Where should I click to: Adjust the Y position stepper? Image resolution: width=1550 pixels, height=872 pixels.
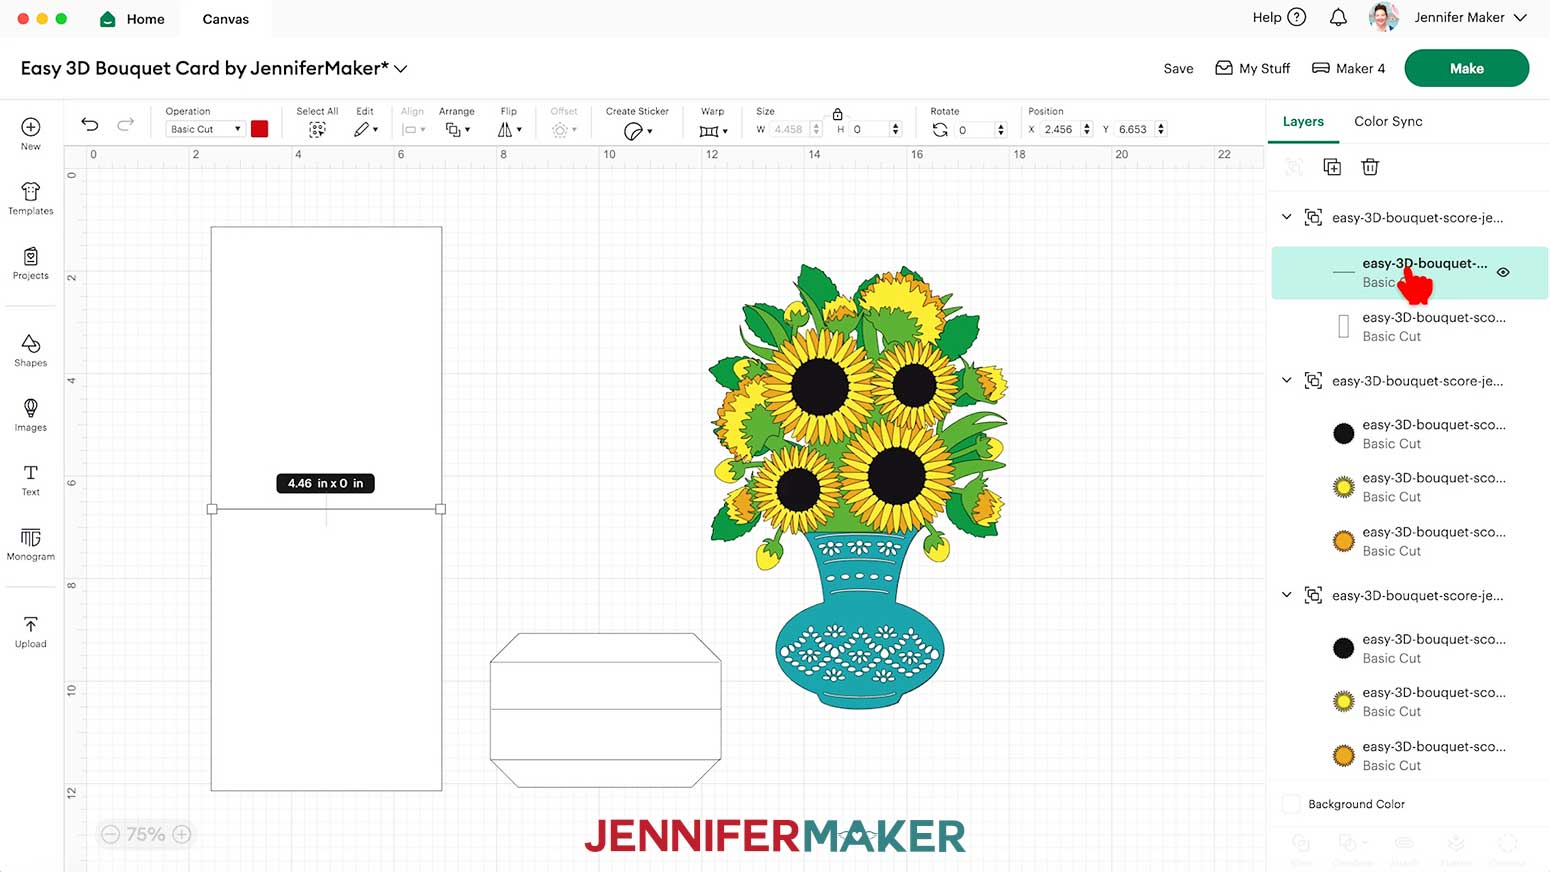pyautogui.click(x=1161, y=129)
